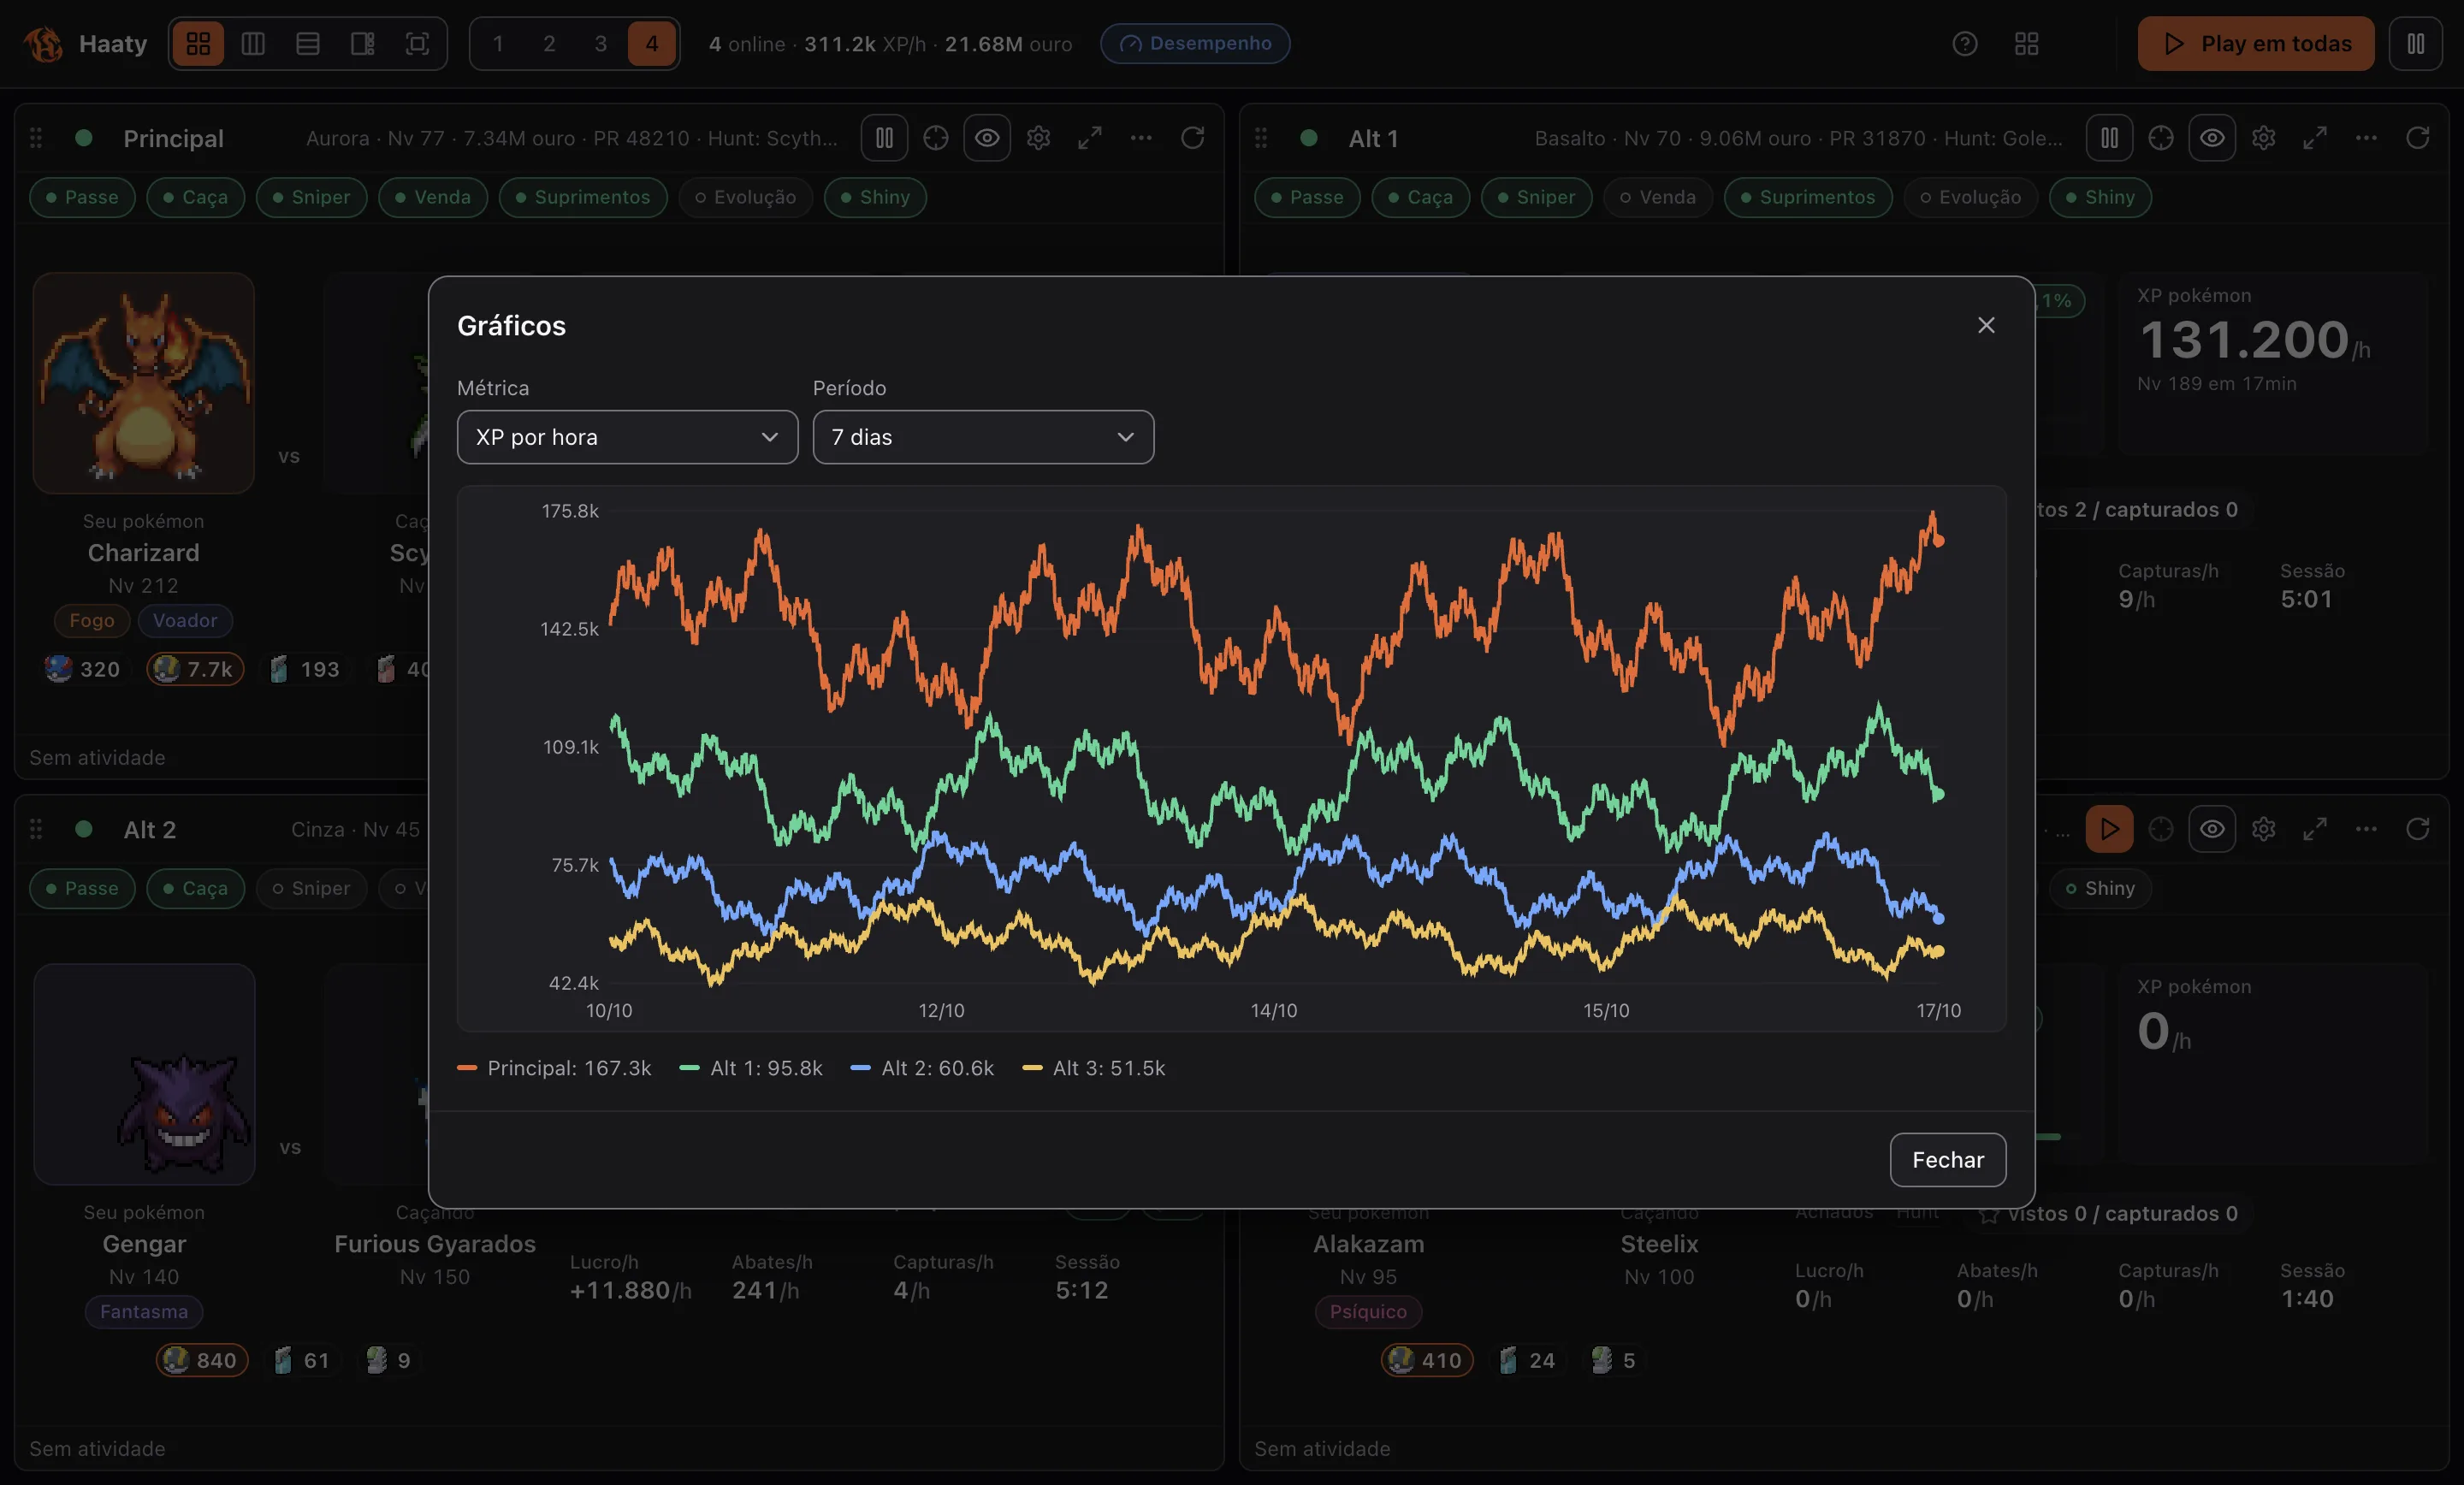Open settings gear in Principal panel
The height and width of the screenshot is (1485, 2464).
click(x=1038, y=138)
